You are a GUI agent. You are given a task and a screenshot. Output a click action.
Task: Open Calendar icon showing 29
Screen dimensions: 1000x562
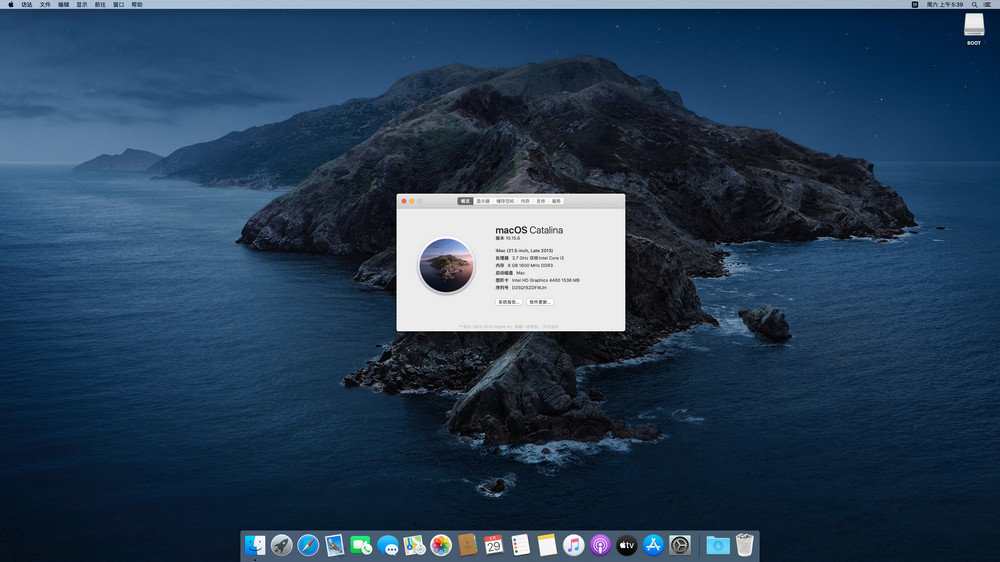coord(494,545)
